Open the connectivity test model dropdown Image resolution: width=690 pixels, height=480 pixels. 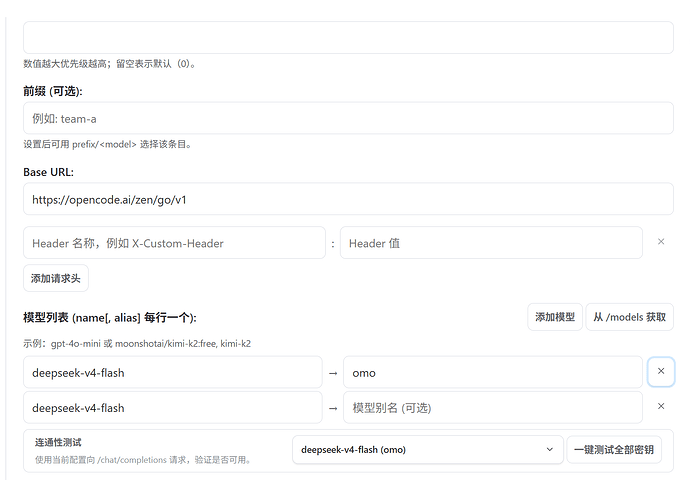click(427, 450)
